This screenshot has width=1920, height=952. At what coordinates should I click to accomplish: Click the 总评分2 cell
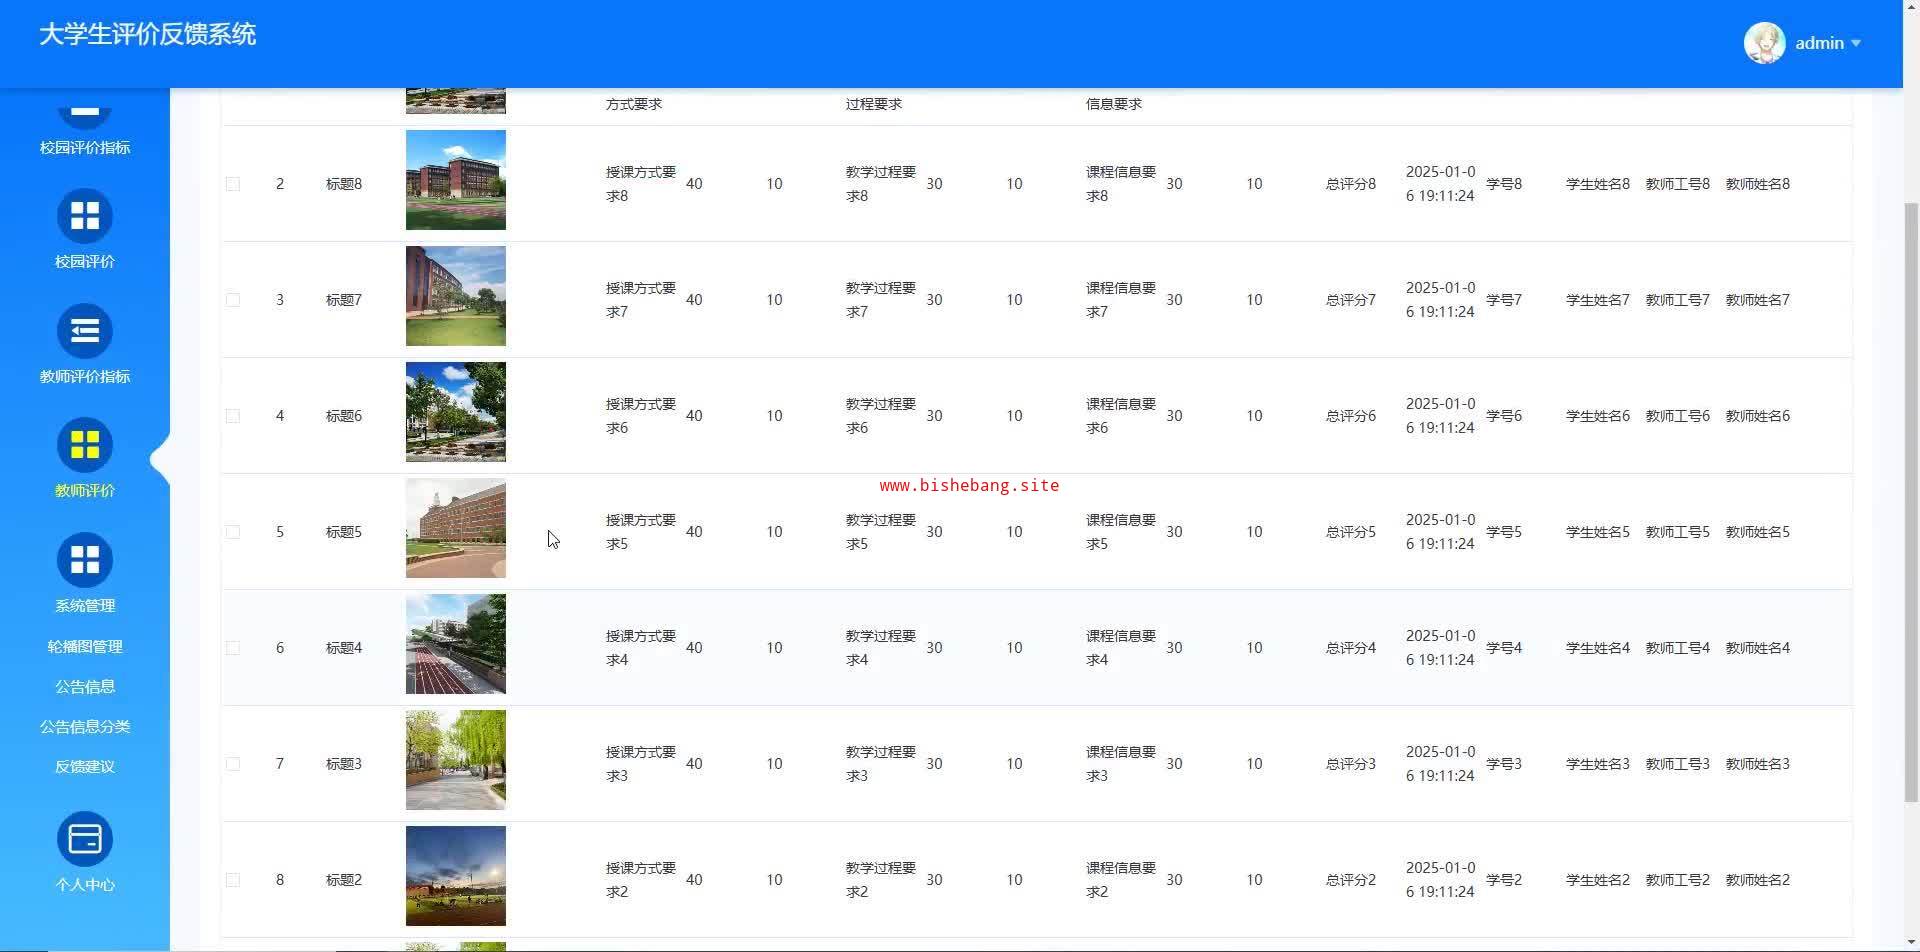[x=1351, y=880]
